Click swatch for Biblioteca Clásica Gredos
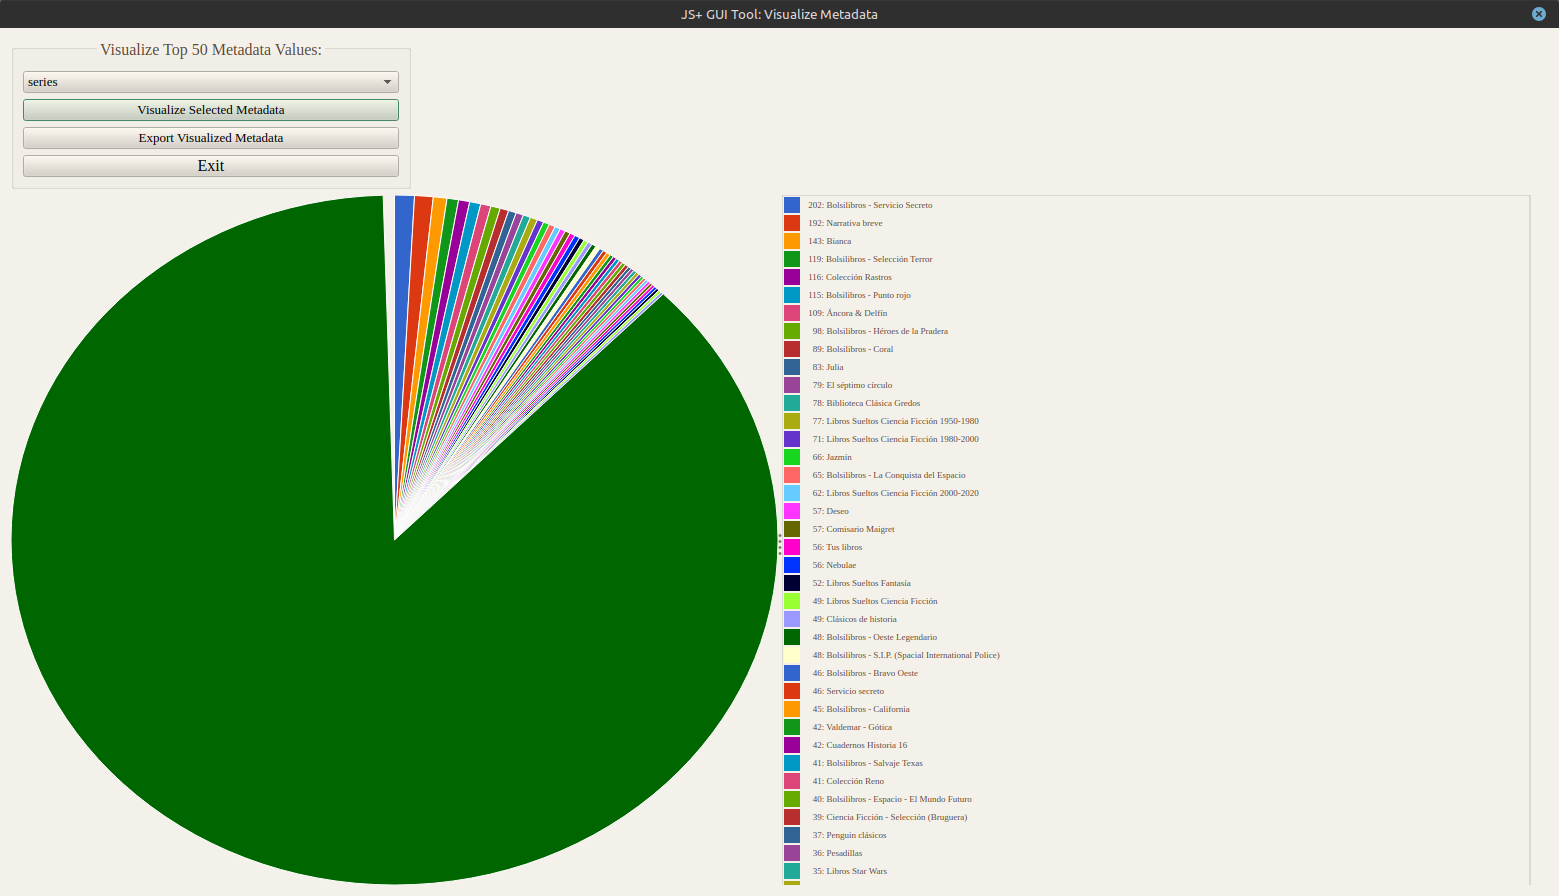Screen dimensions: 1559x896 click(792, 403)
